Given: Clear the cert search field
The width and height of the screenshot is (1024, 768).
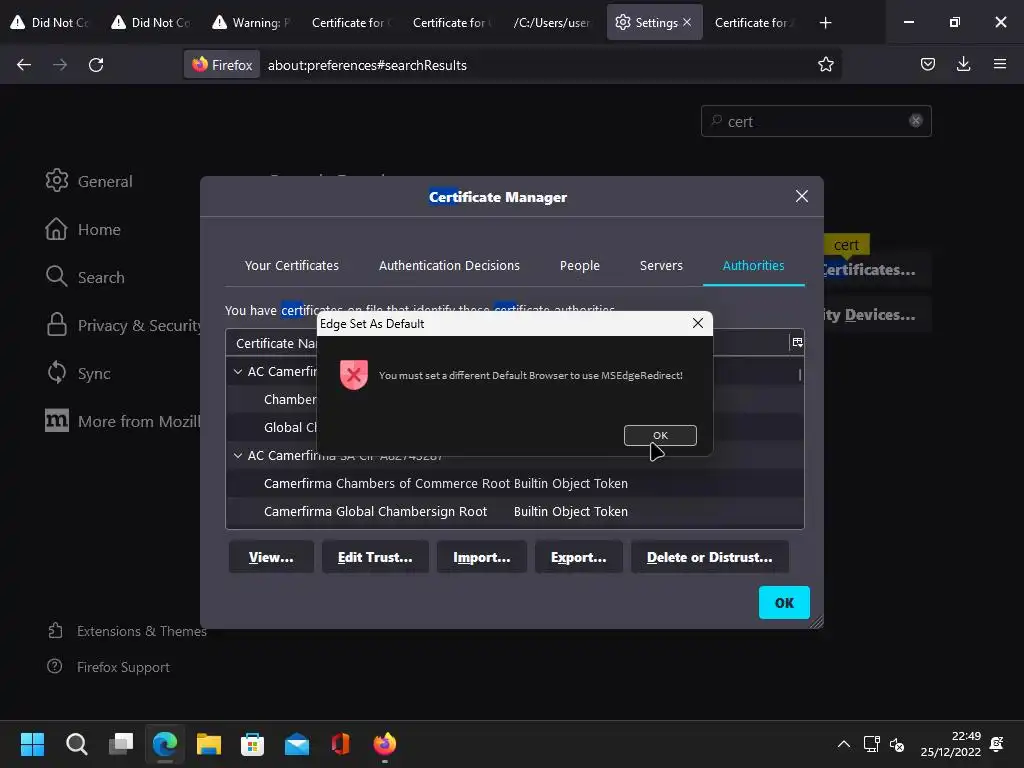Looking at the screenshot, I should [916, 121].
